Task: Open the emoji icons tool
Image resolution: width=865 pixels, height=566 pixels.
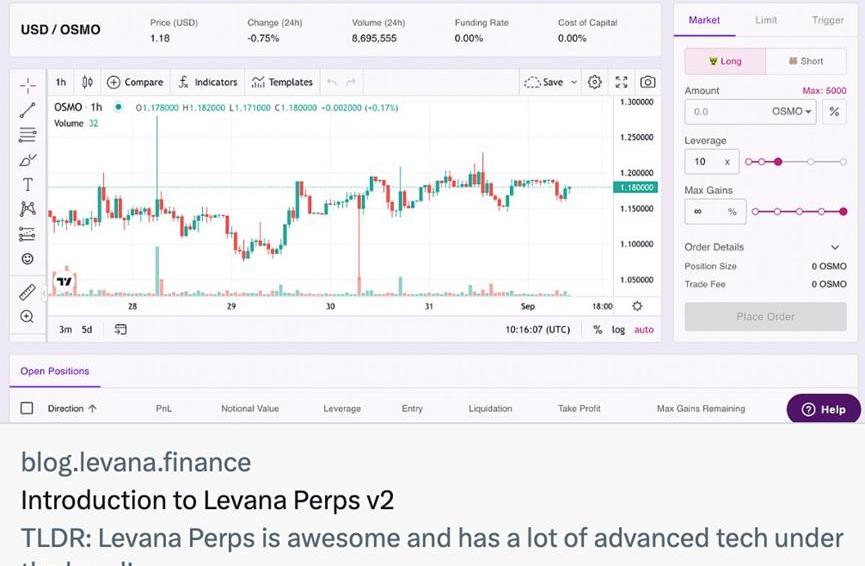Action: [27, 258]
